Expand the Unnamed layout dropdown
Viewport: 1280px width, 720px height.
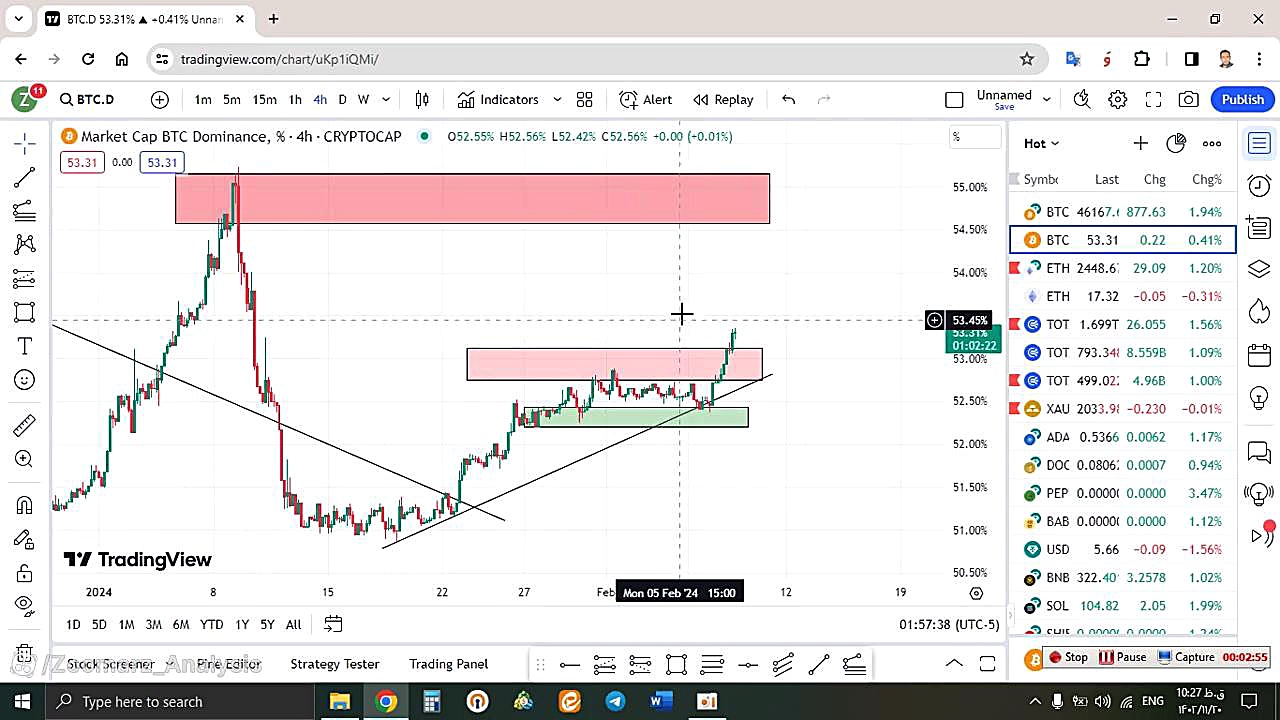[x=1047, y=99]
